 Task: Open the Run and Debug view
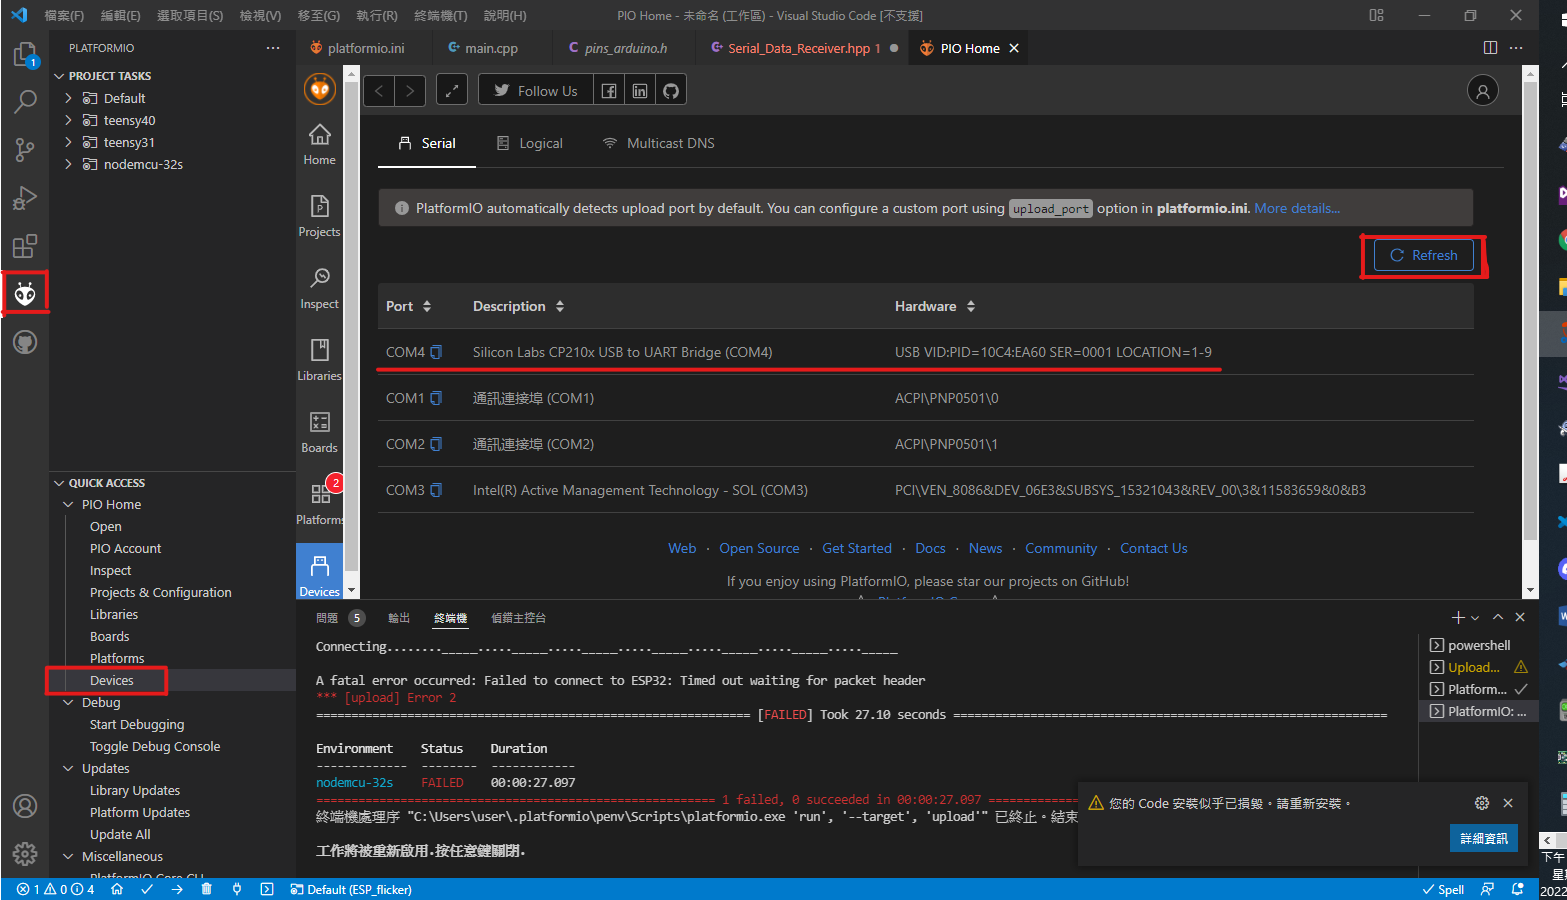pos(25,198)
